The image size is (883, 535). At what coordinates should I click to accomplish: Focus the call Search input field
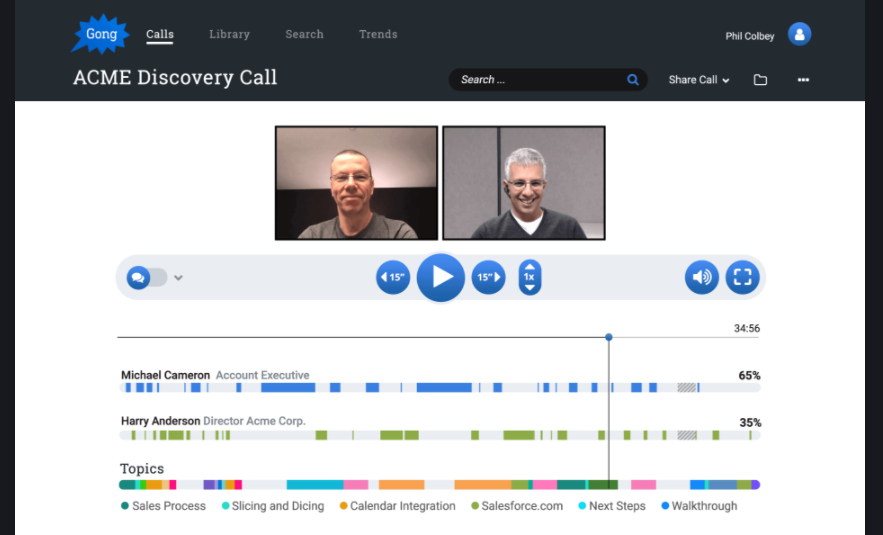[548, 79]
